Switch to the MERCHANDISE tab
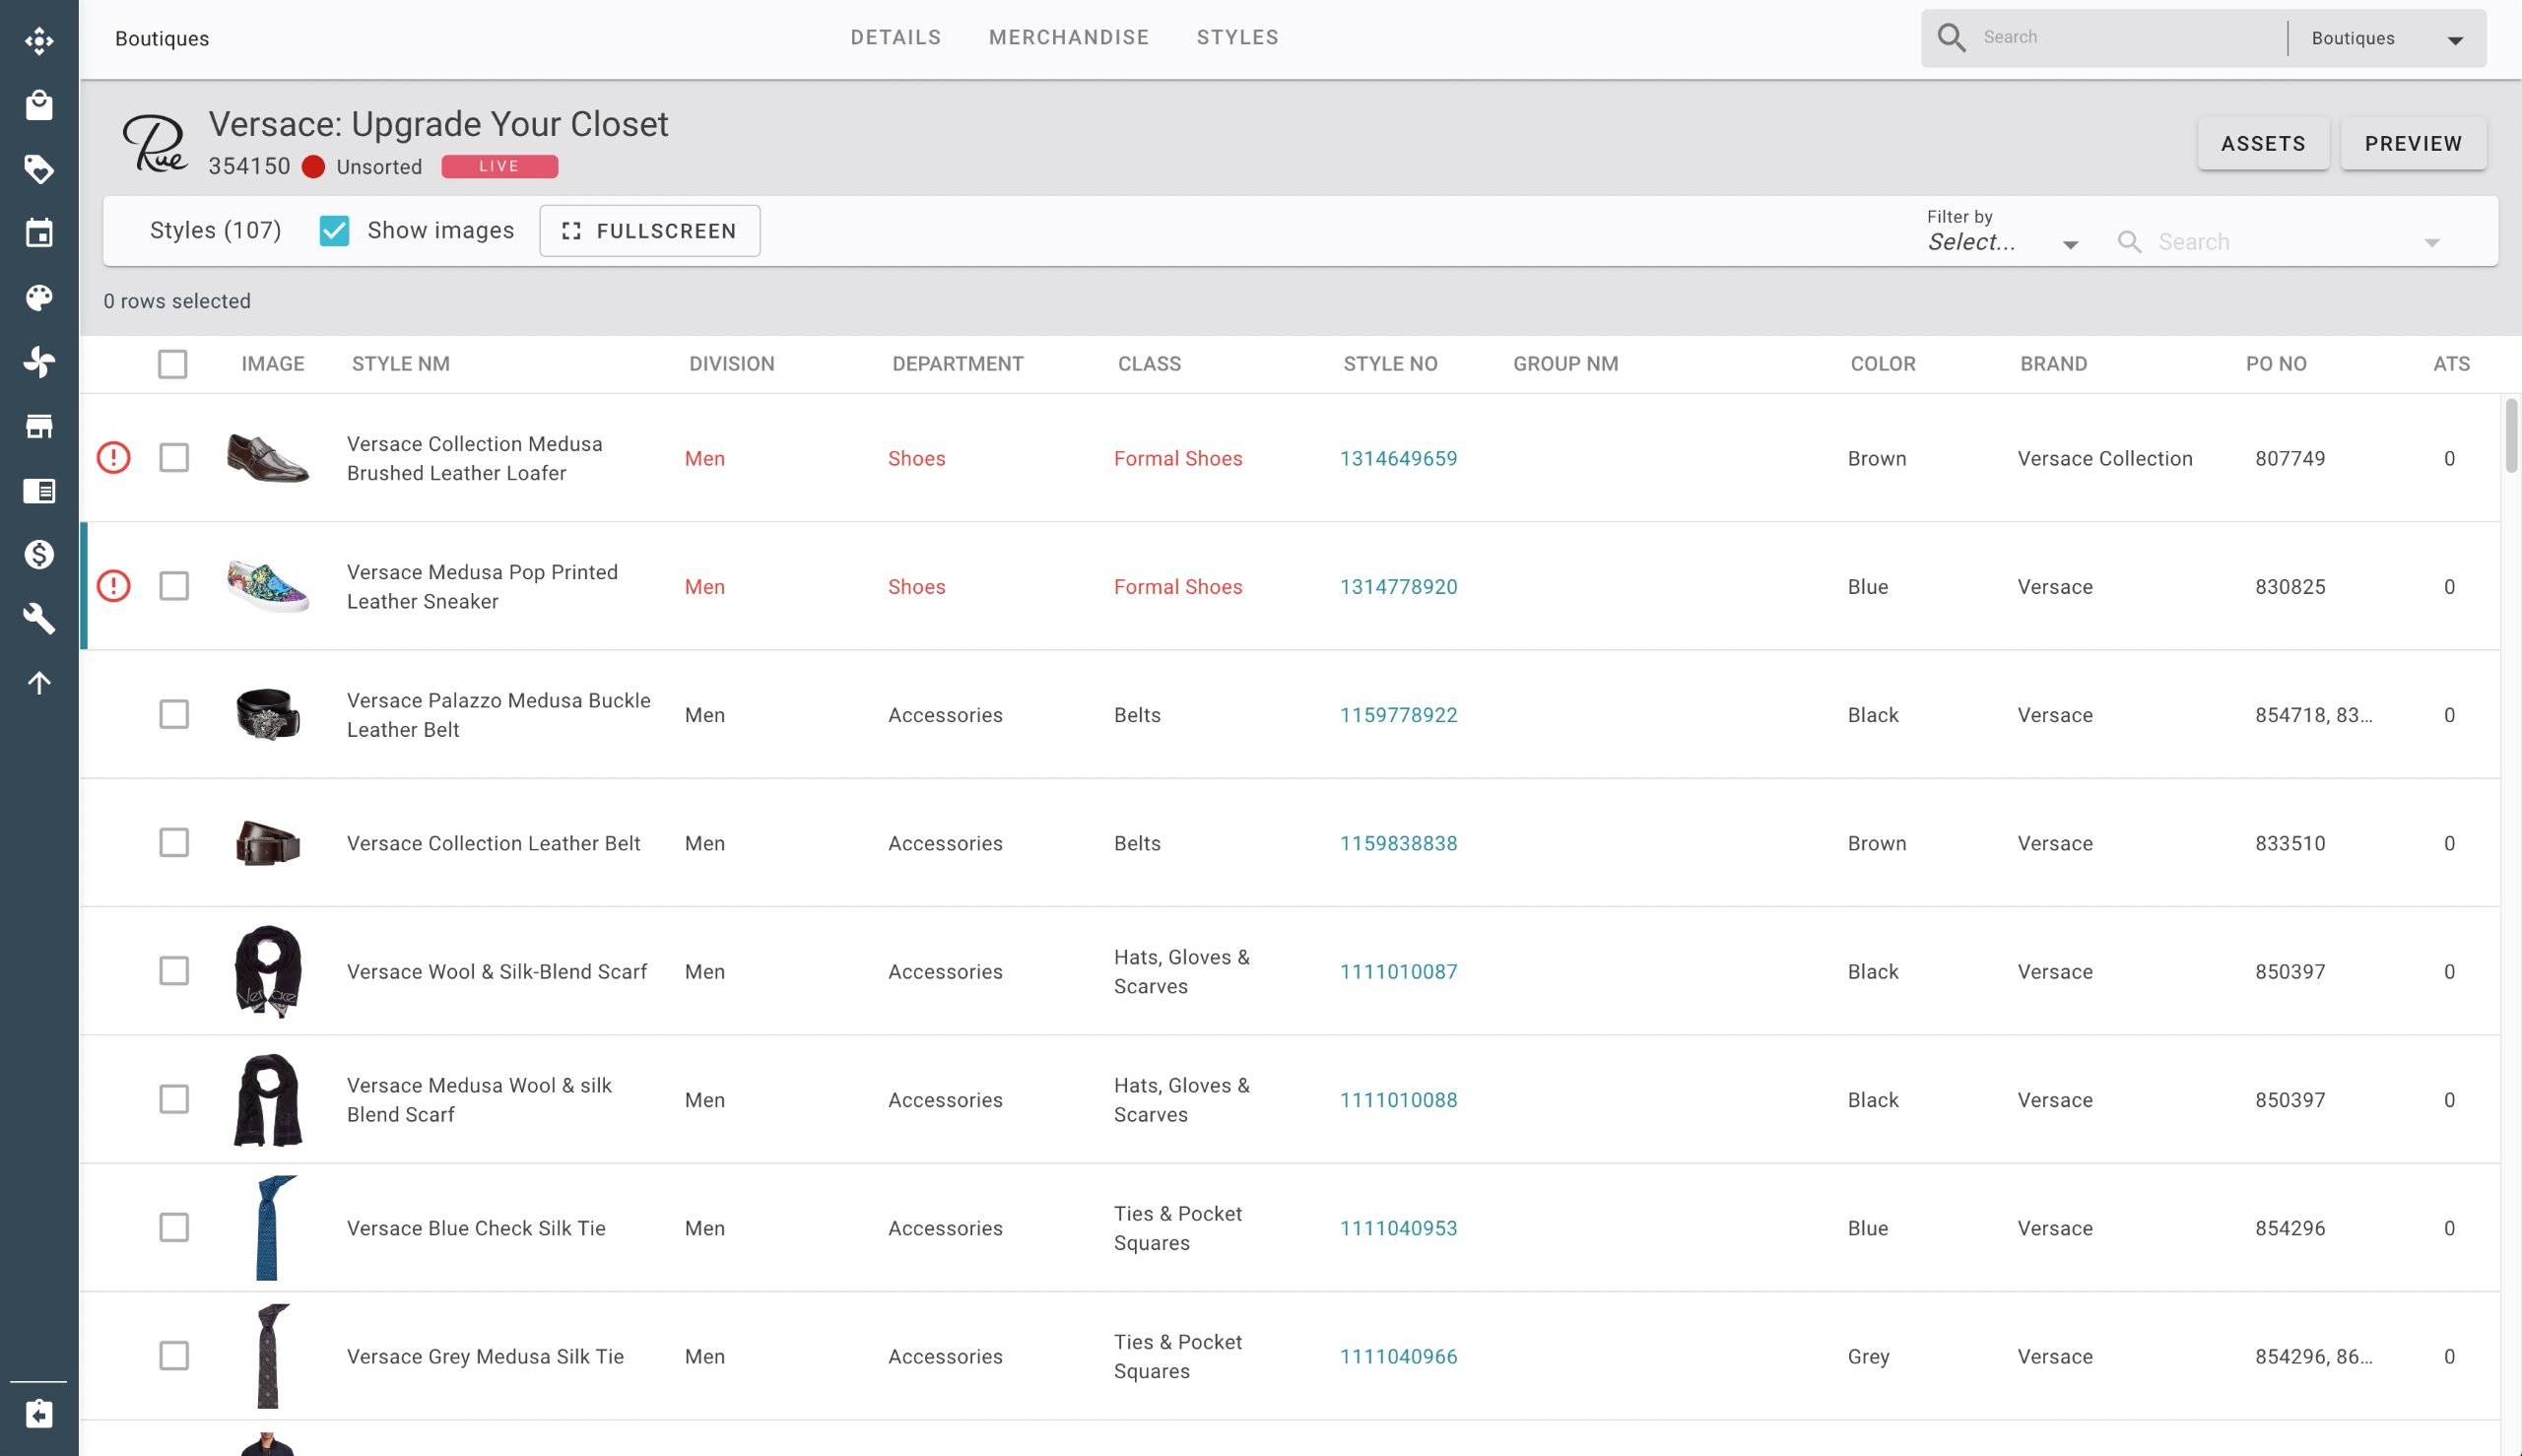Image resolution: width=2522 pixels, height=1456 pixels. (x=1069, y=38)
